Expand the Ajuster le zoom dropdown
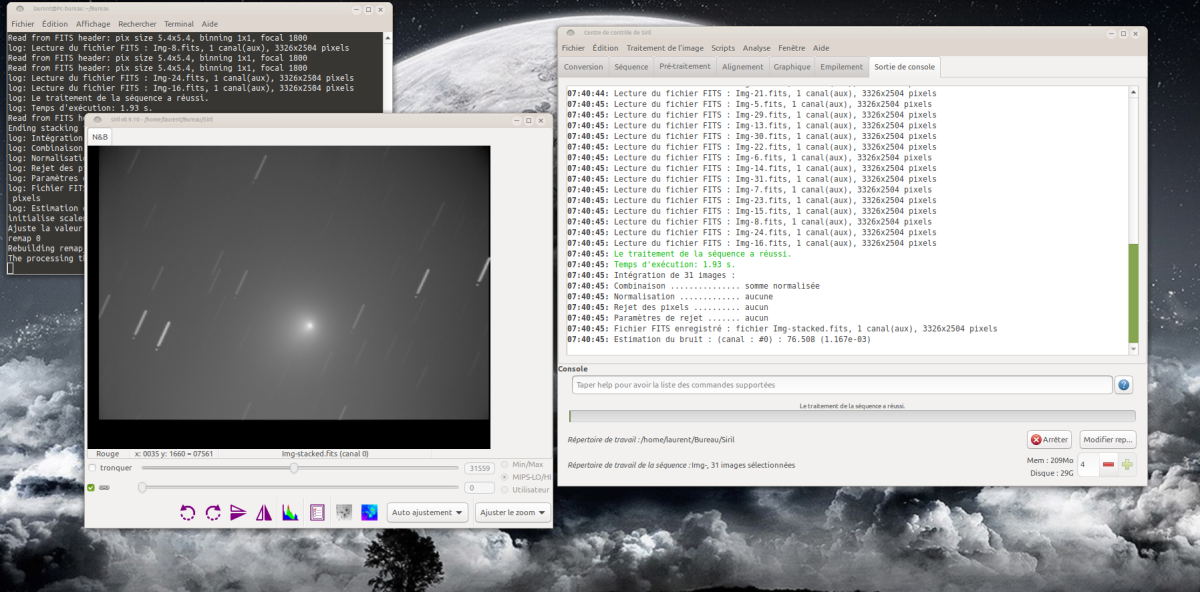The width and height of the screenshot is (1200, 592). [x=513, y=513]
